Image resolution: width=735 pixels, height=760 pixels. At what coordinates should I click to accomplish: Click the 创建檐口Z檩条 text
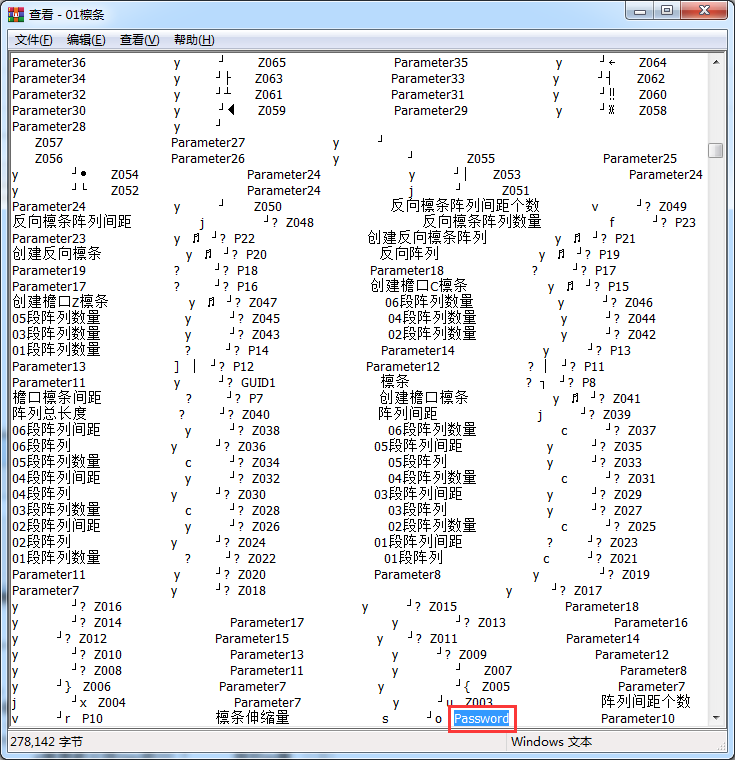(60, 301)
